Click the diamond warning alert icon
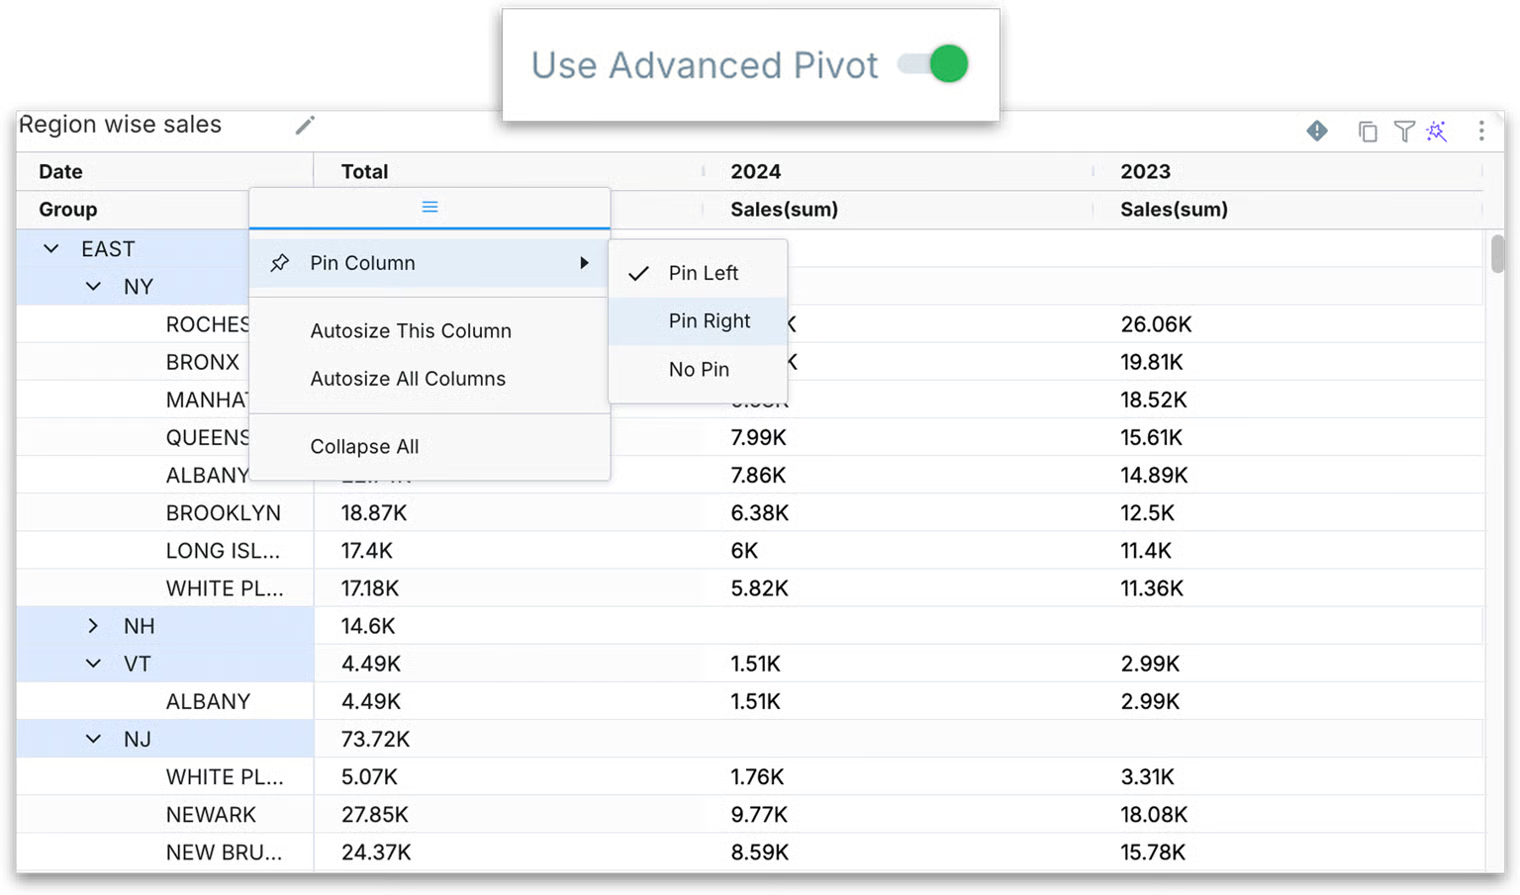The height and width of the screenshot is (895, 1520). (x=1317, y=131)
